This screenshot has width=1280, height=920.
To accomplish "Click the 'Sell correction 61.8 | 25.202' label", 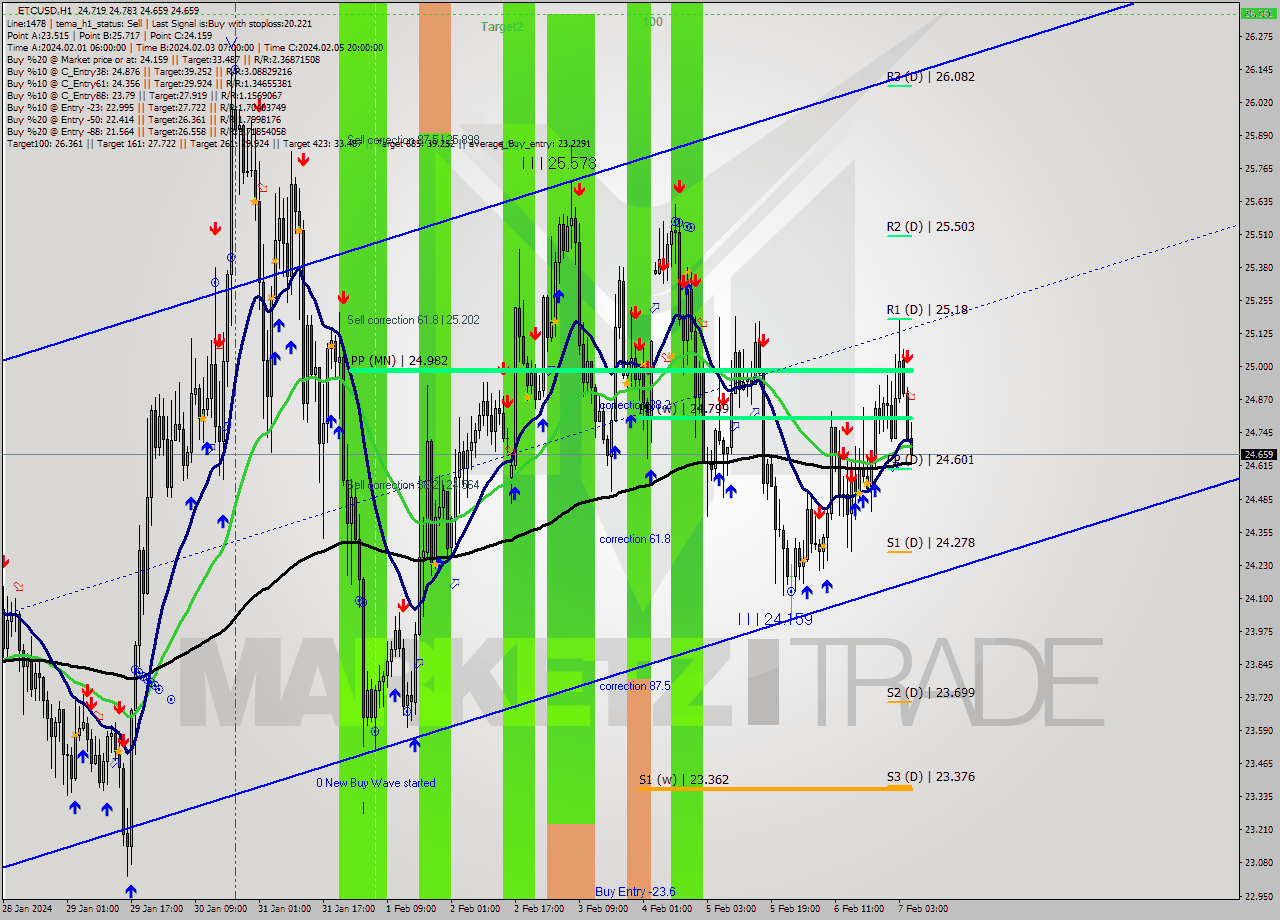I will point(413,320).
